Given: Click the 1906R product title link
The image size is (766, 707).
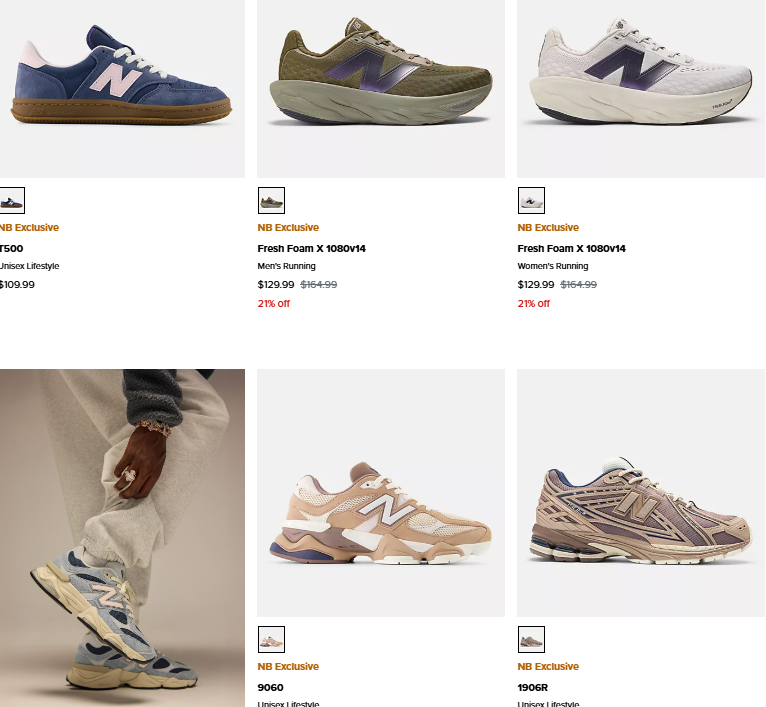Looking at the screenshot, I should point(532,687).
